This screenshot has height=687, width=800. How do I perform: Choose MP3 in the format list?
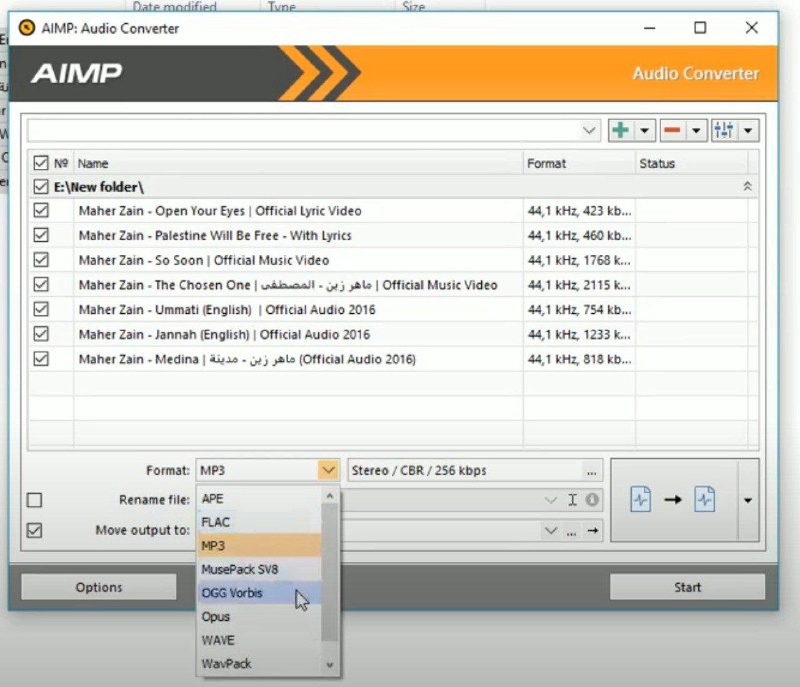(x=260, y=546)
